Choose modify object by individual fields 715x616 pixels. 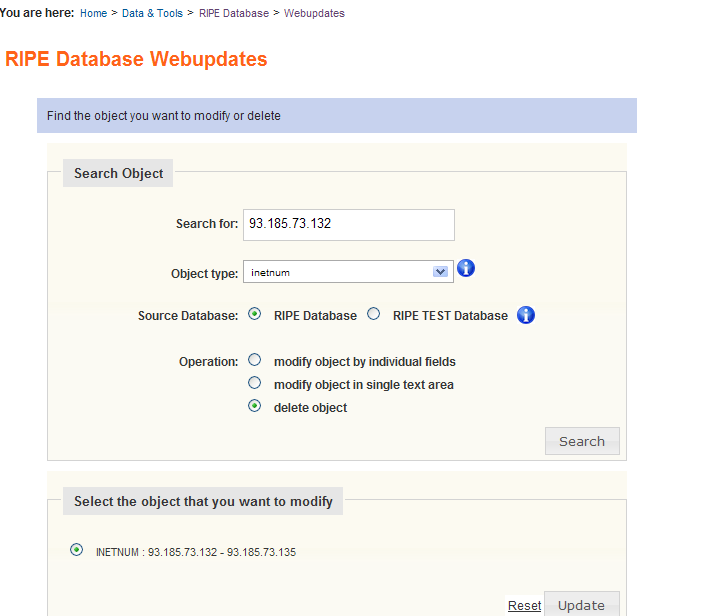coord(254,360)
